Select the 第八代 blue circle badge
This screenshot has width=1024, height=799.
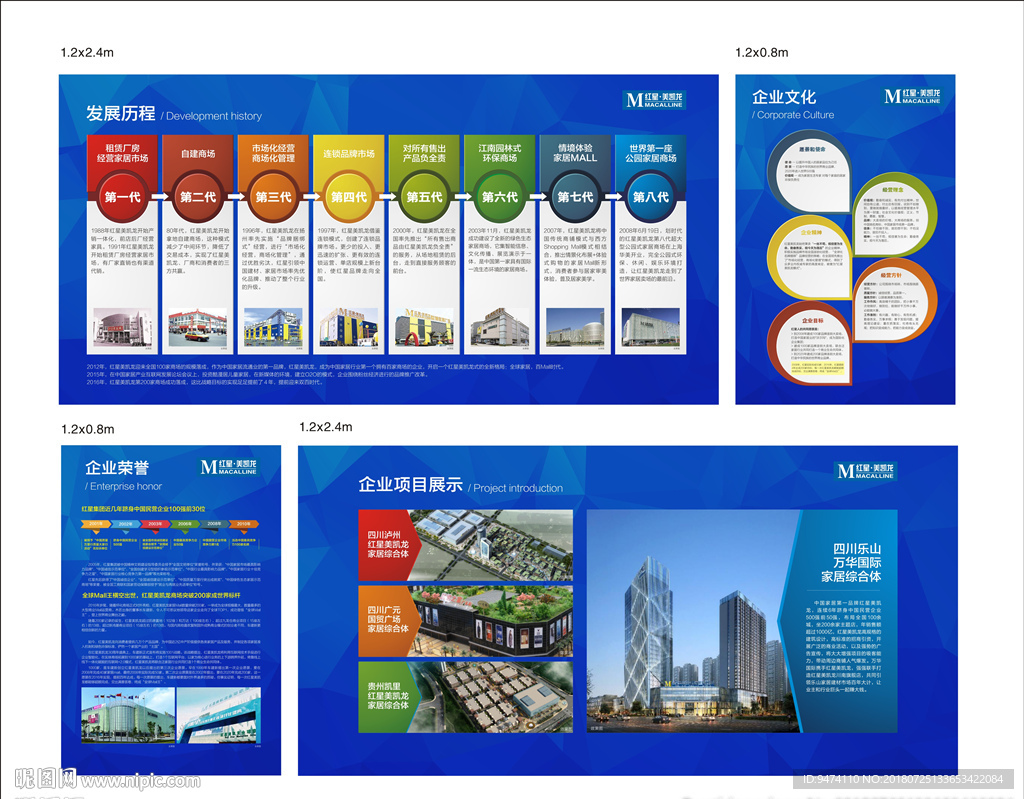(x=651, y=197)
